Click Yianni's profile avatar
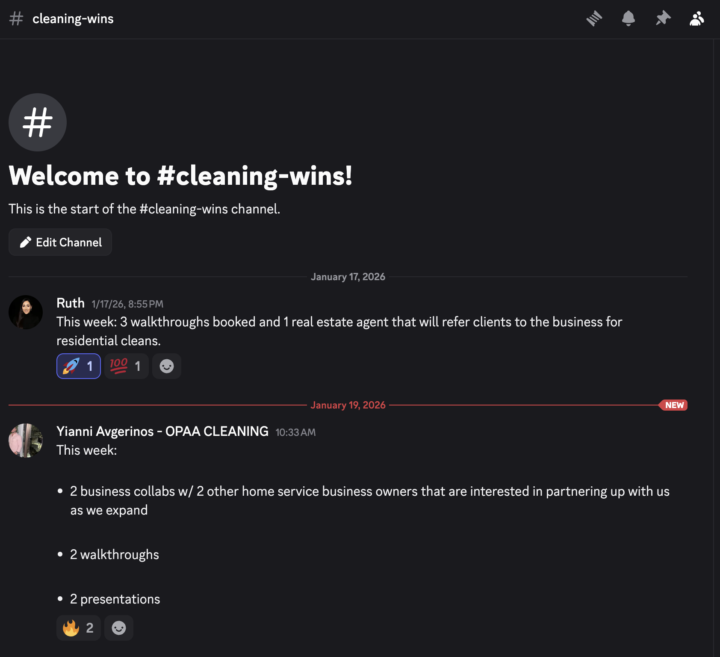Image resolution: width=720 pixels, height=657 pixels. pos(26,440)
